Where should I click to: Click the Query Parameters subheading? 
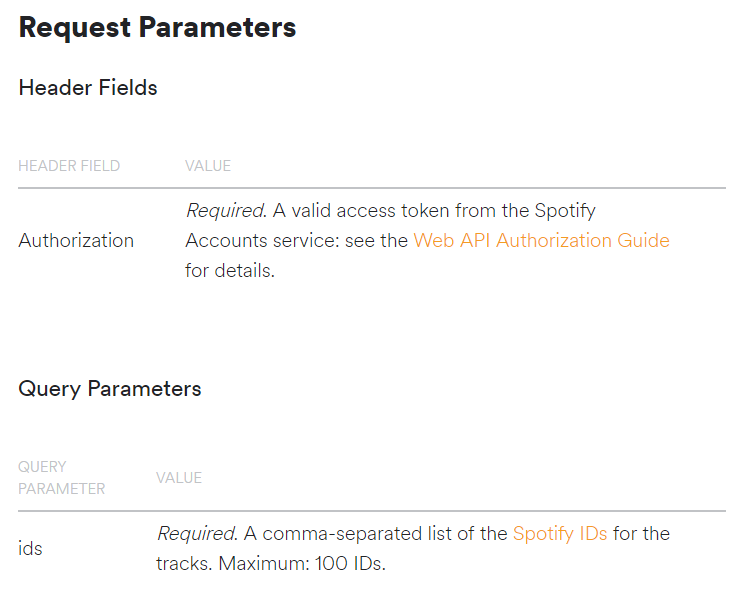[x=110, y=389]
